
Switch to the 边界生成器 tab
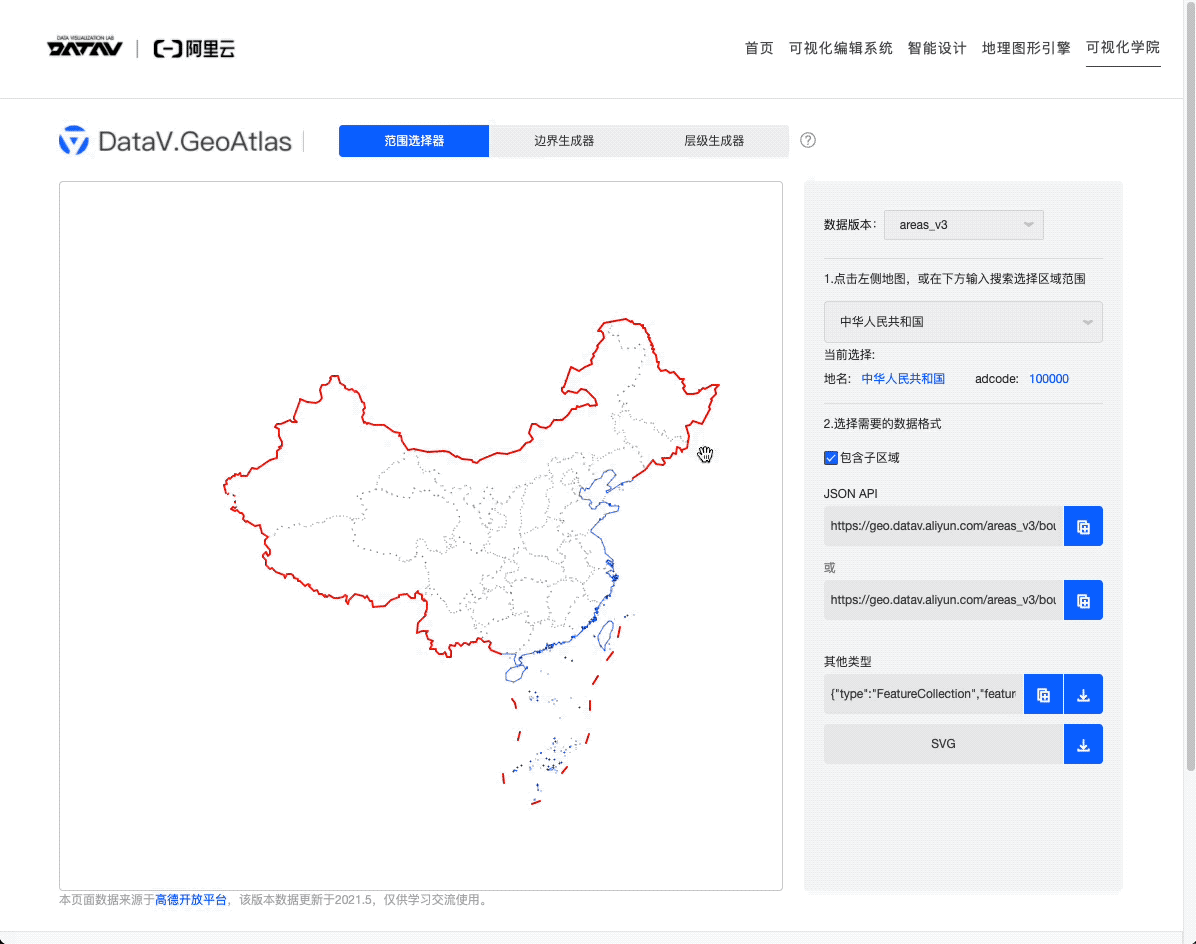(x=564, y=141)
